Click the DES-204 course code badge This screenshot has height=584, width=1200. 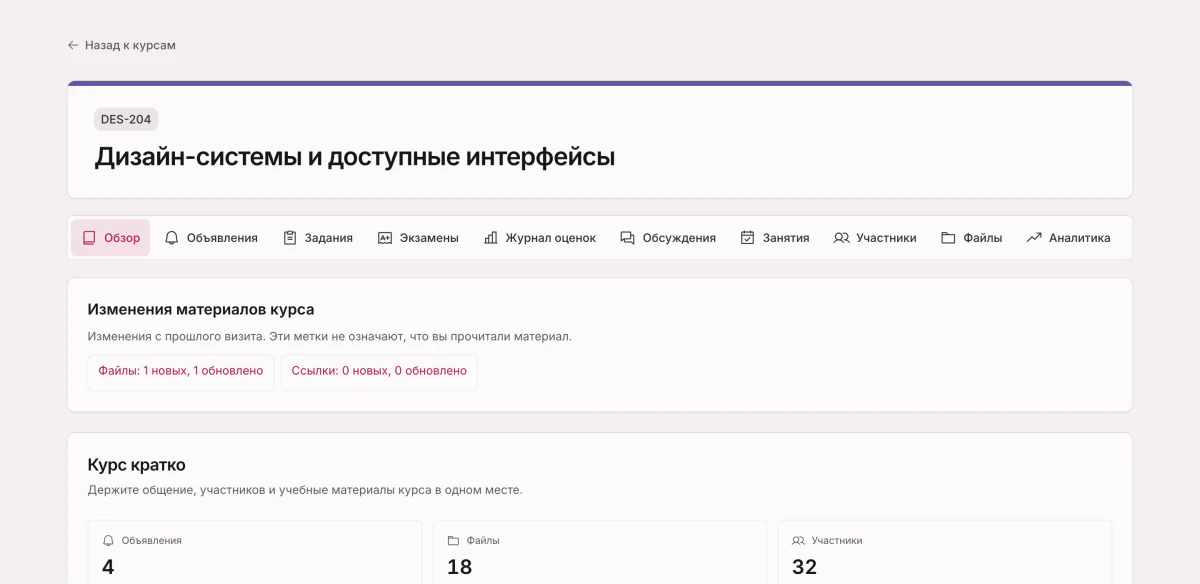coord(126,119)
